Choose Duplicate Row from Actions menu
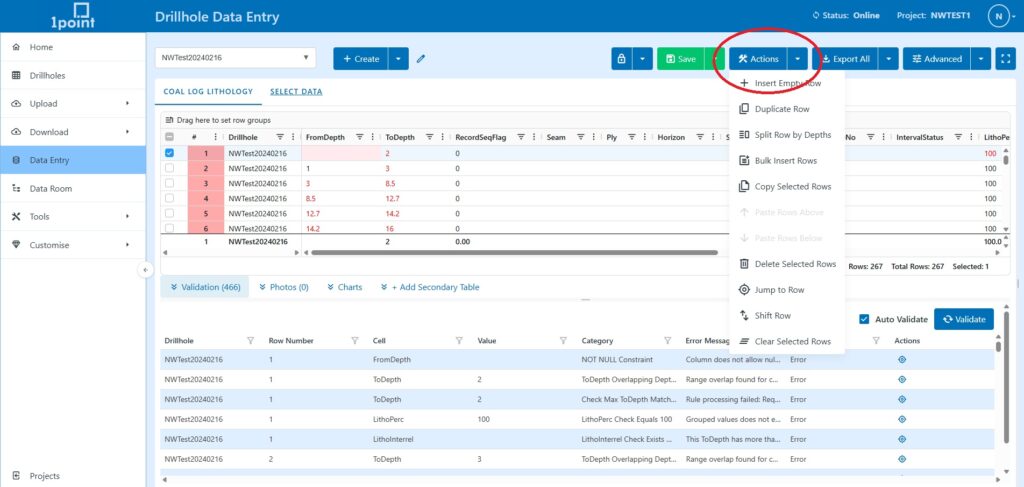This screenshot has width=1024, height=487. (x=782, y=108)
